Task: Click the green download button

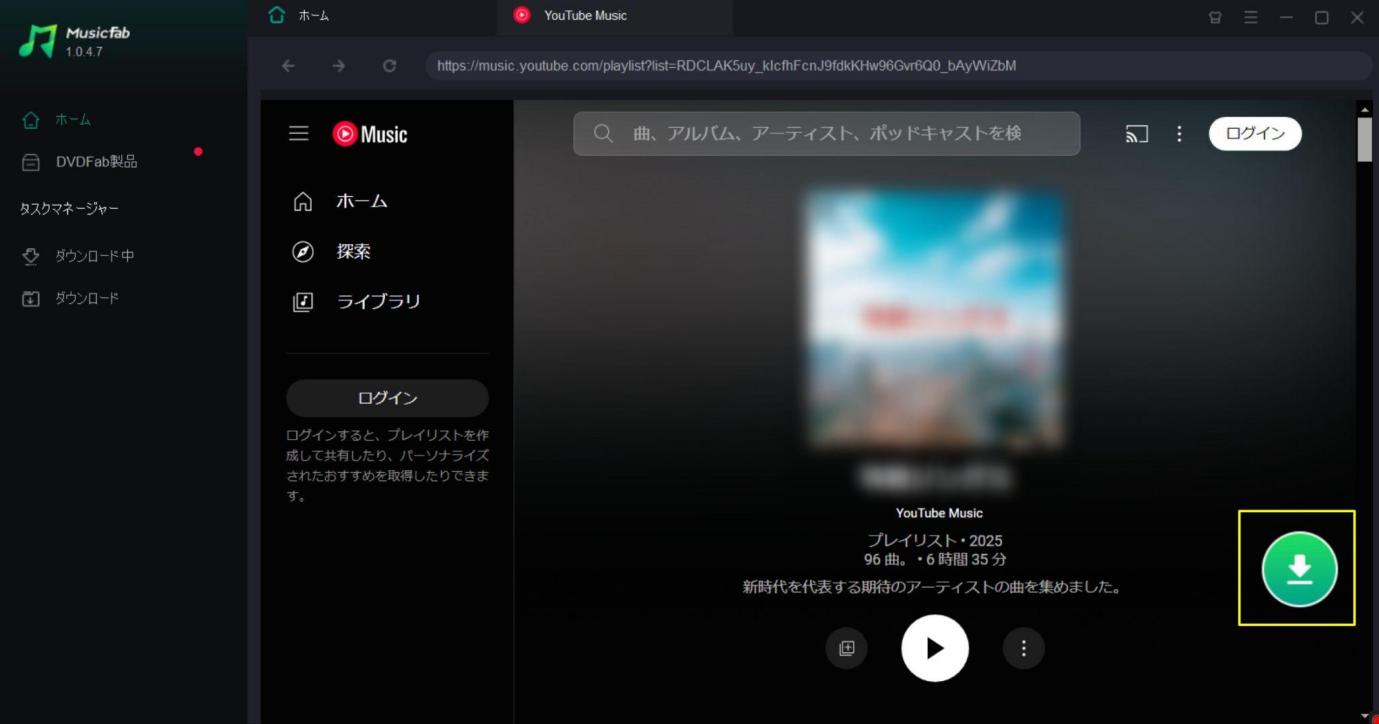Action: 1299,569
